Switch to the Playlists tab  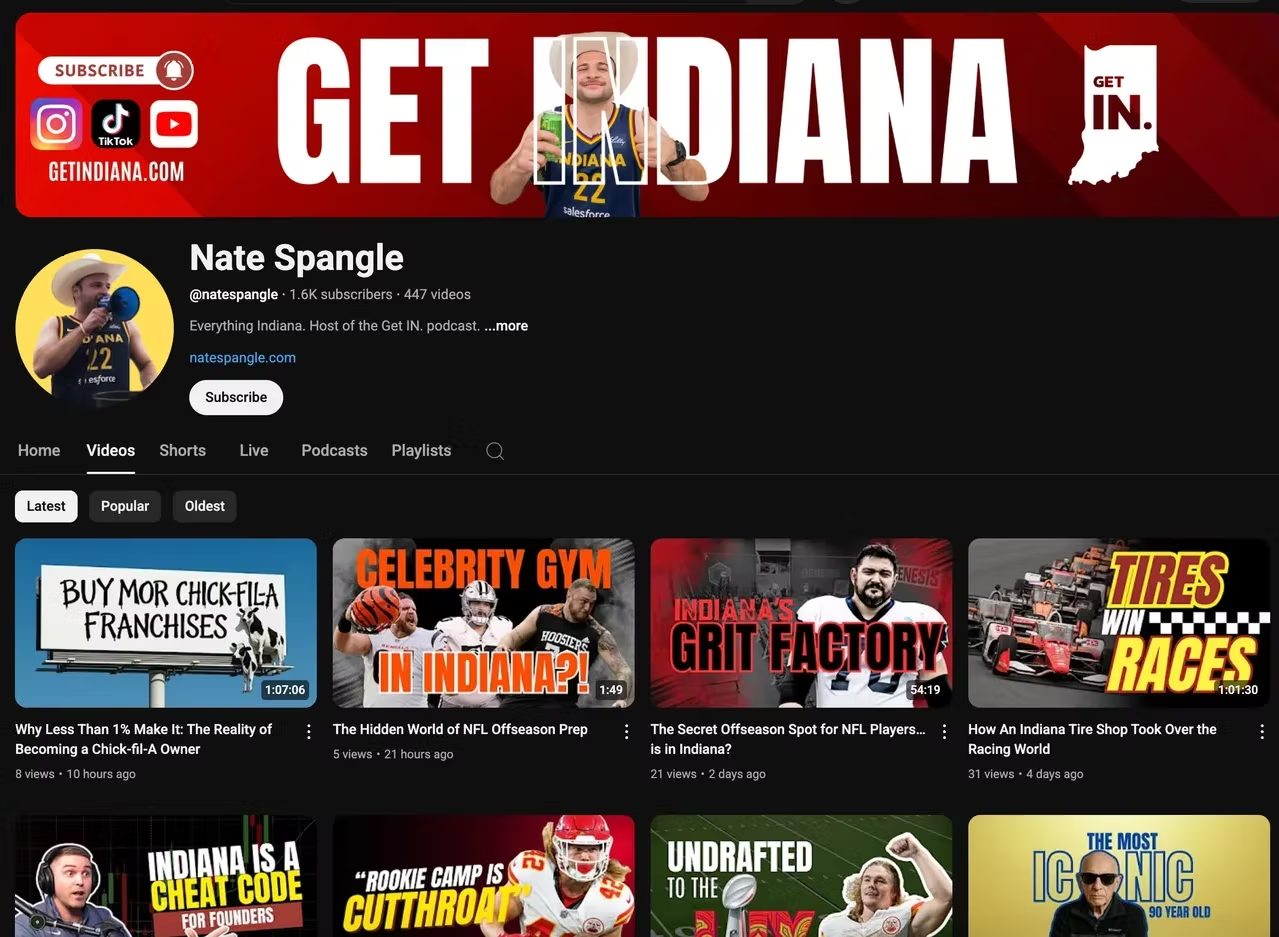point(421,451)
